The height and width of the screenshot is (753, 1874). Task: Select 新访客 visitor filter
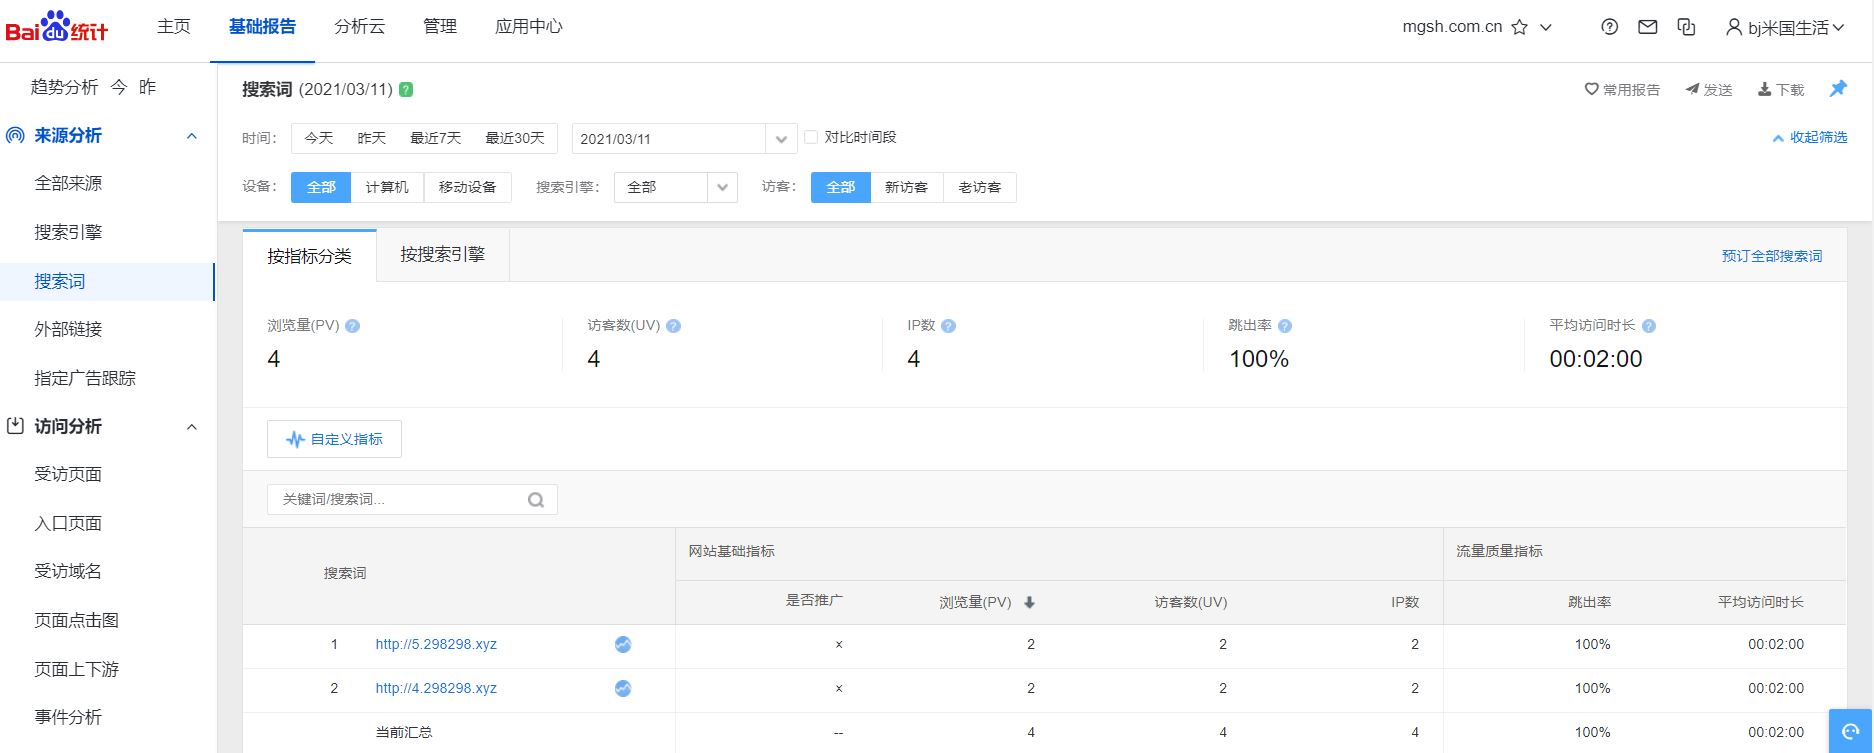point(906,187)
